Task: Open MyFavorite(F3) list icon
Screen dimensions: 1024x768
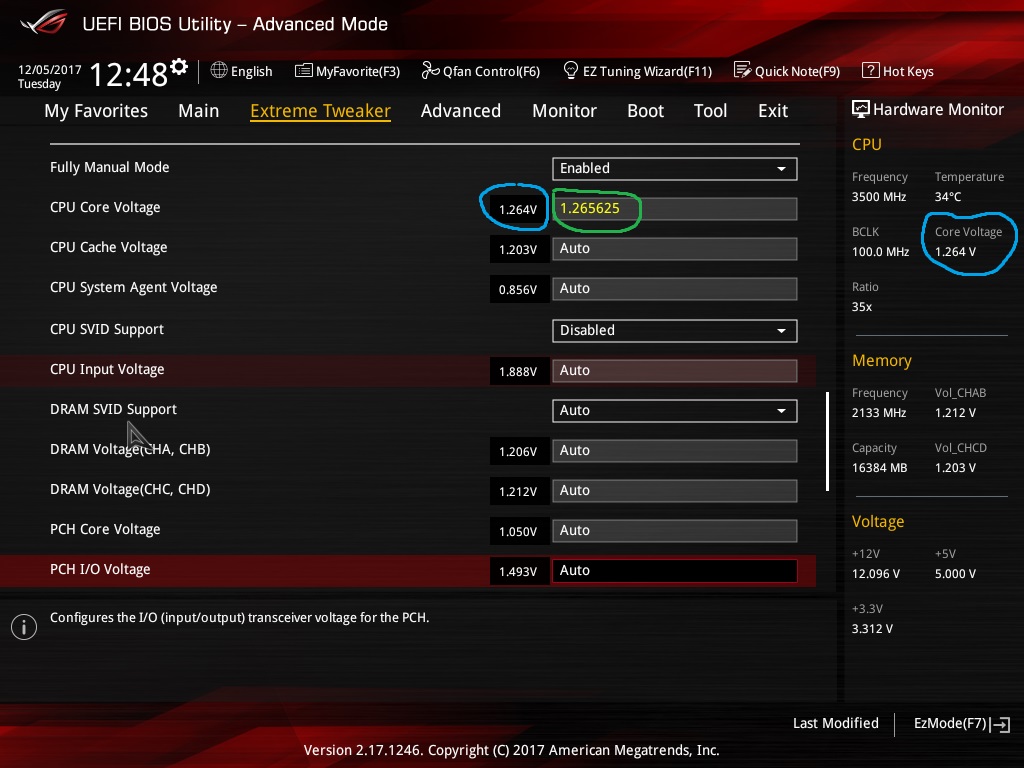Action: tap(303, 71)
